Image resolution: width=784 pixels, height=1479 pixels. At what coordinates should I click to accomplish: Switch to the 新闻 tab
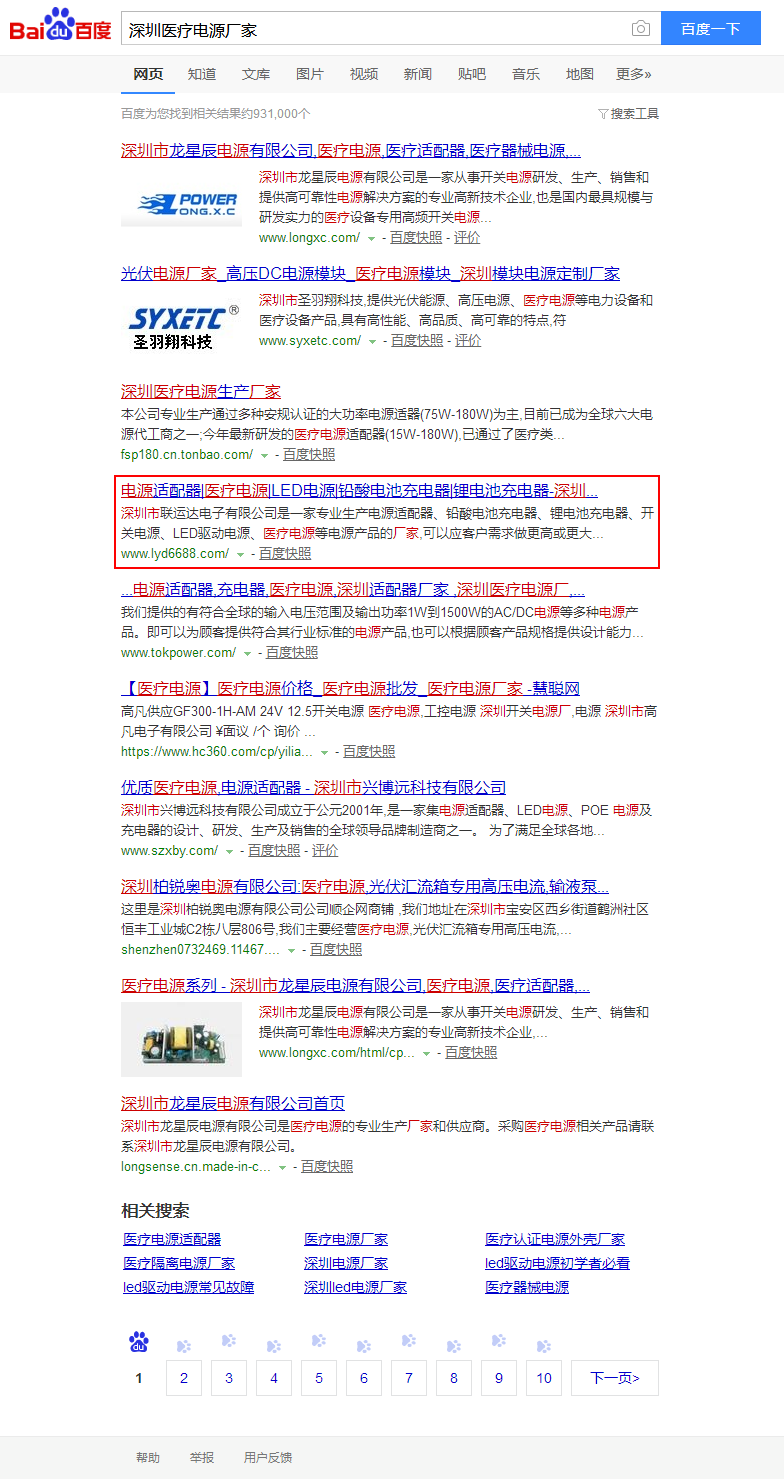[418, 74]
